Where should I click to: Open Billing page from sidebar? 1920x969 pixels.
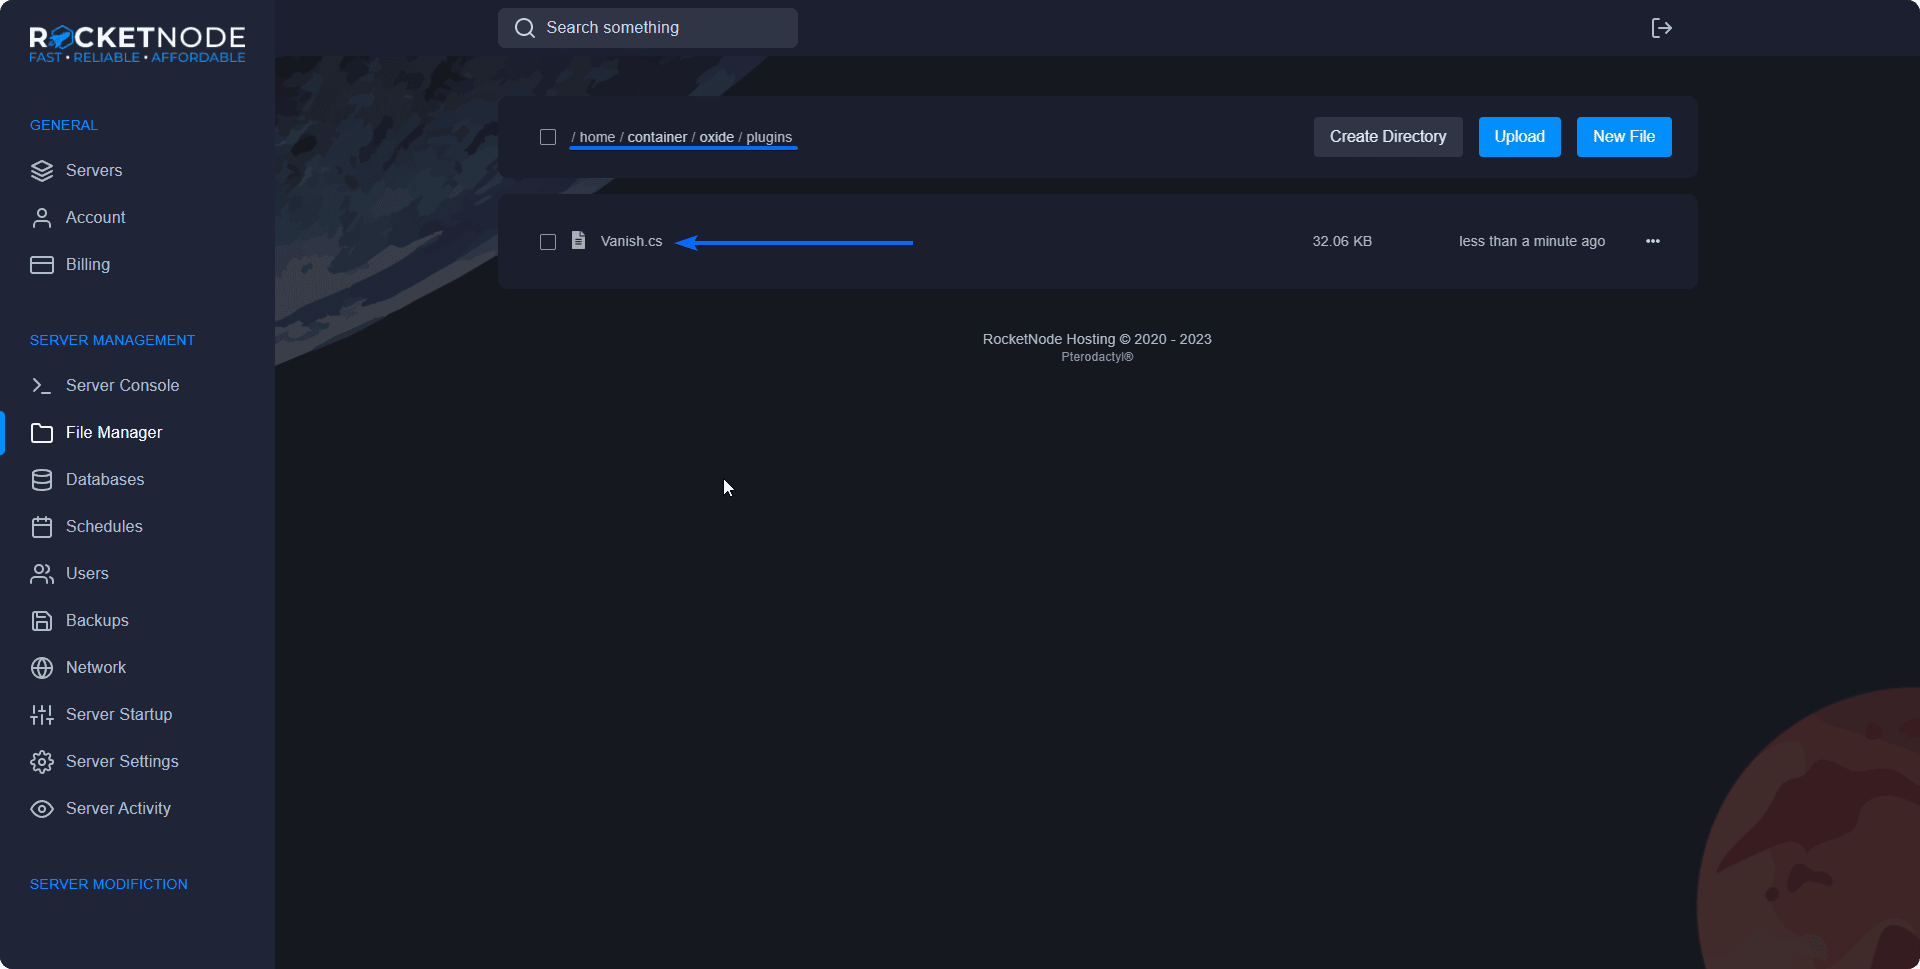coord(88,265)
